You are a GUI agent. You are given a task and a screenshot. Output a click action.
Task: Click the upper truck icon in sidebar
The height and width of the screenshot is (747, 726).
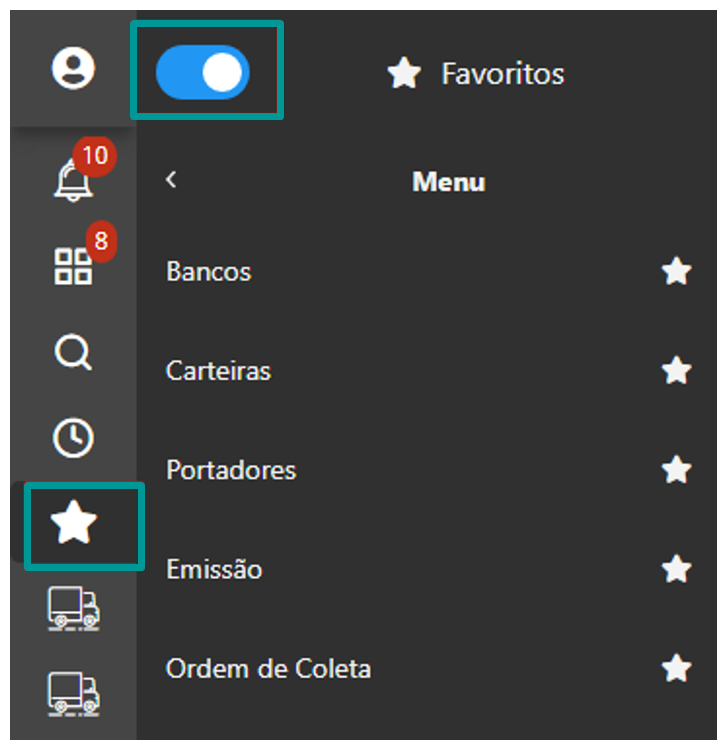(73, 608)
